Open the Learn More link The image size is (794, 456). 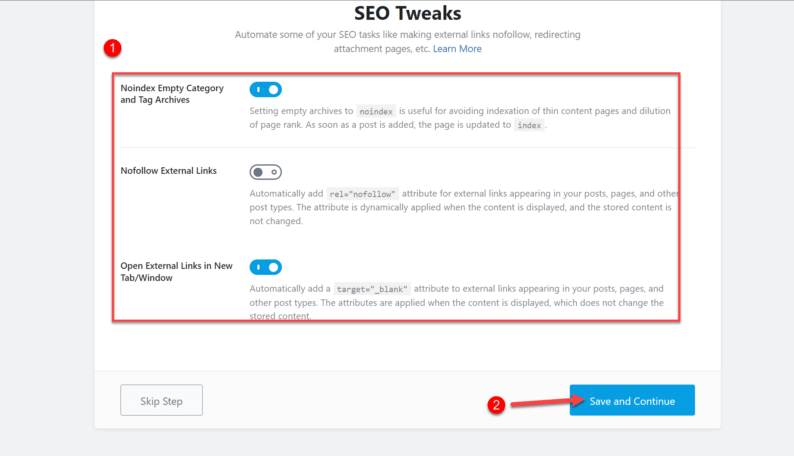tap(457, 49)
